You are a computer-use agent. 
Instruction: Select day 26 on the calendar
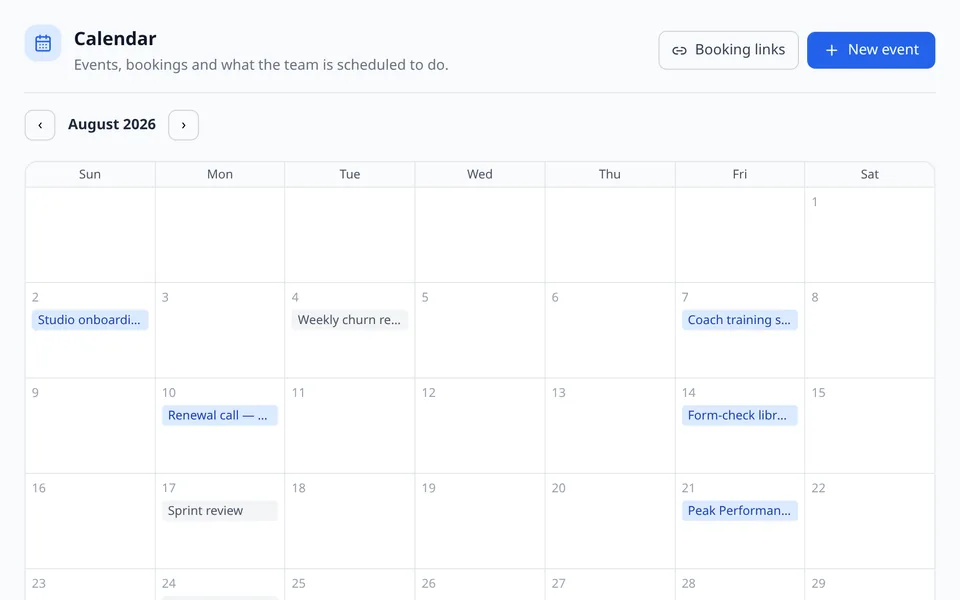(x=479, y=585)
